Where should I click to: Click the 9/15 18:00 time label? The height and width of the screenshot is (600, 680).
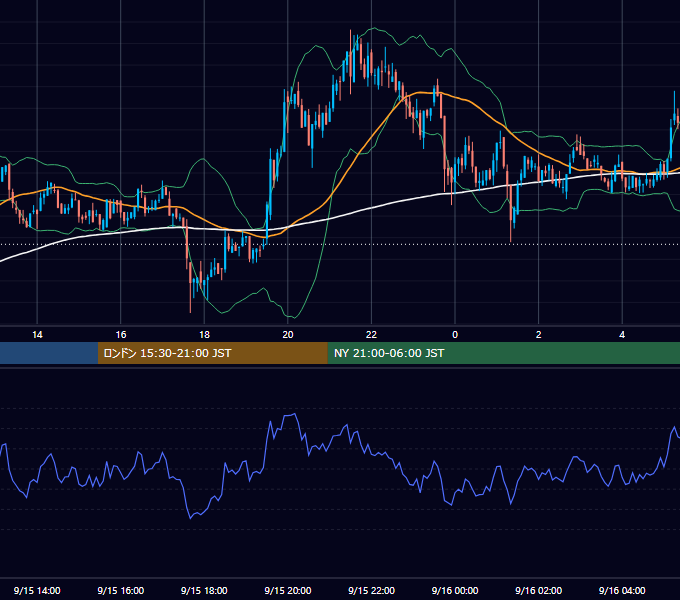click(x=204, y=590)
